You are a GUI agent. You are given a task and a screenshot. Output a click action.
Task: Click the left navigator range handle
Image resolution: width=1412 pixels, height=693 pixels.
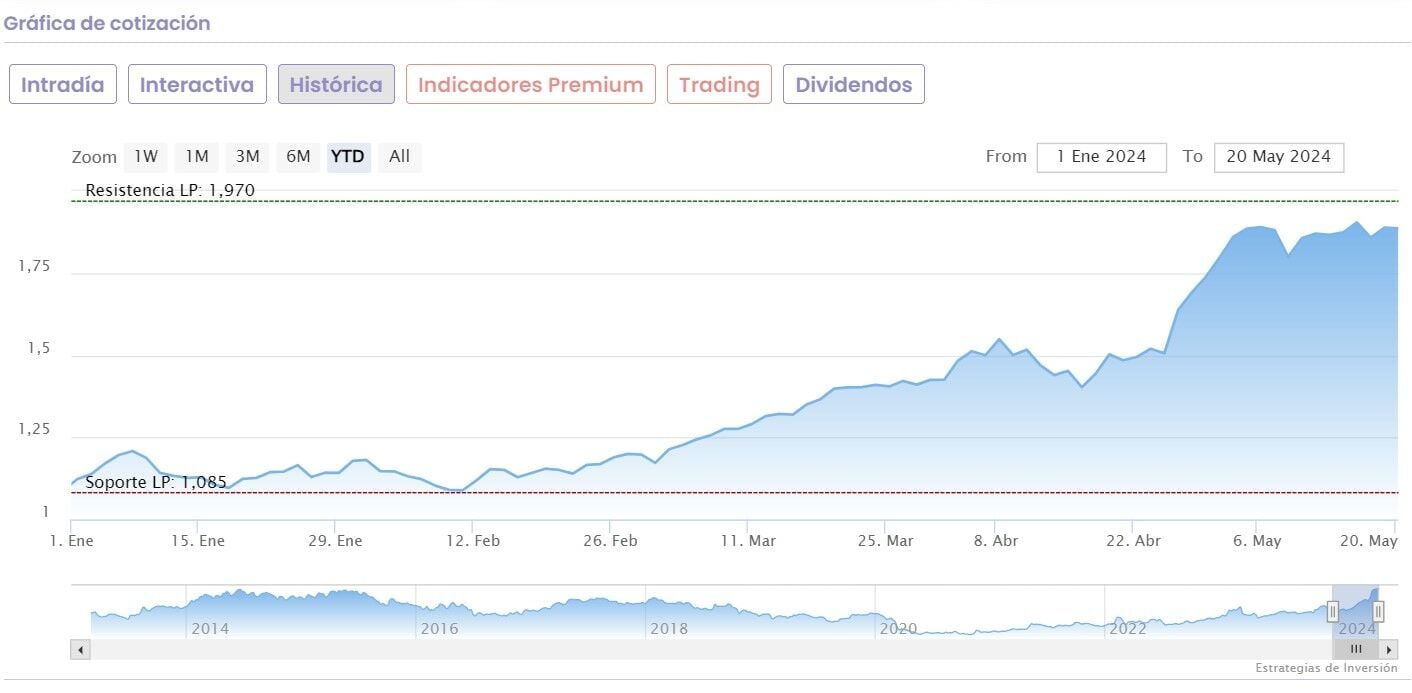coord(1333,611)
